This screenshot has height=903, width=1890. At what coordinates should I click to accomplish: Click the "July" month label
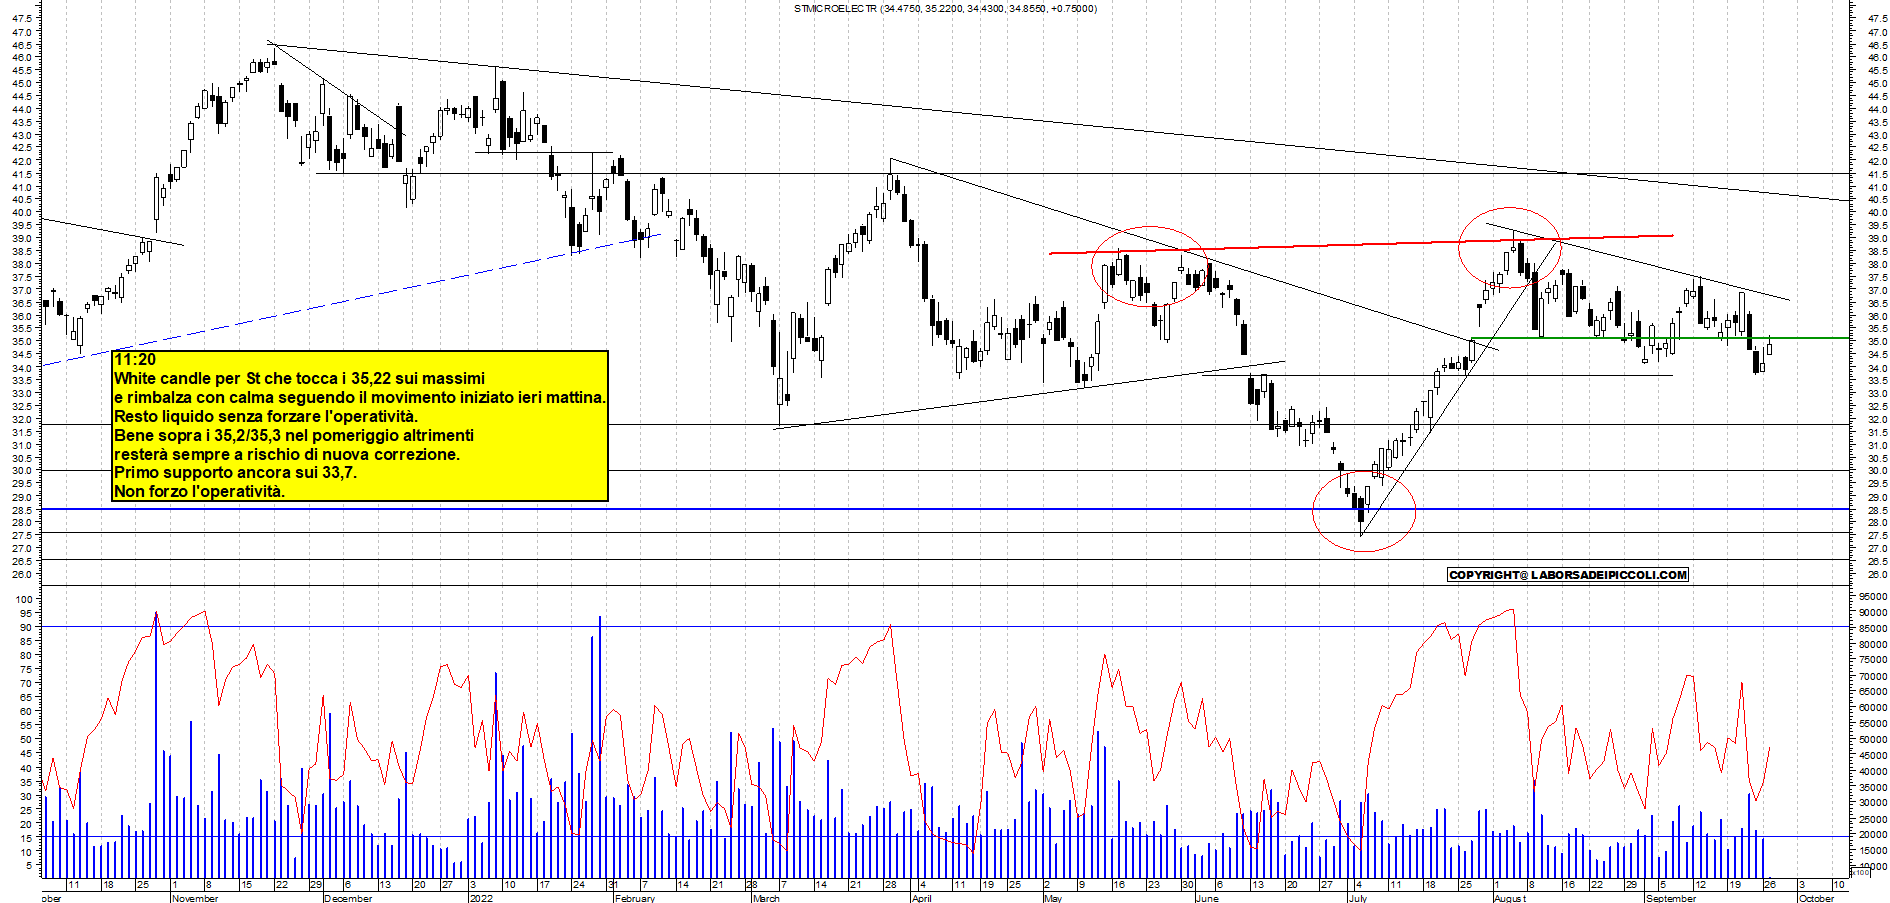click(x=1357, y=898)
